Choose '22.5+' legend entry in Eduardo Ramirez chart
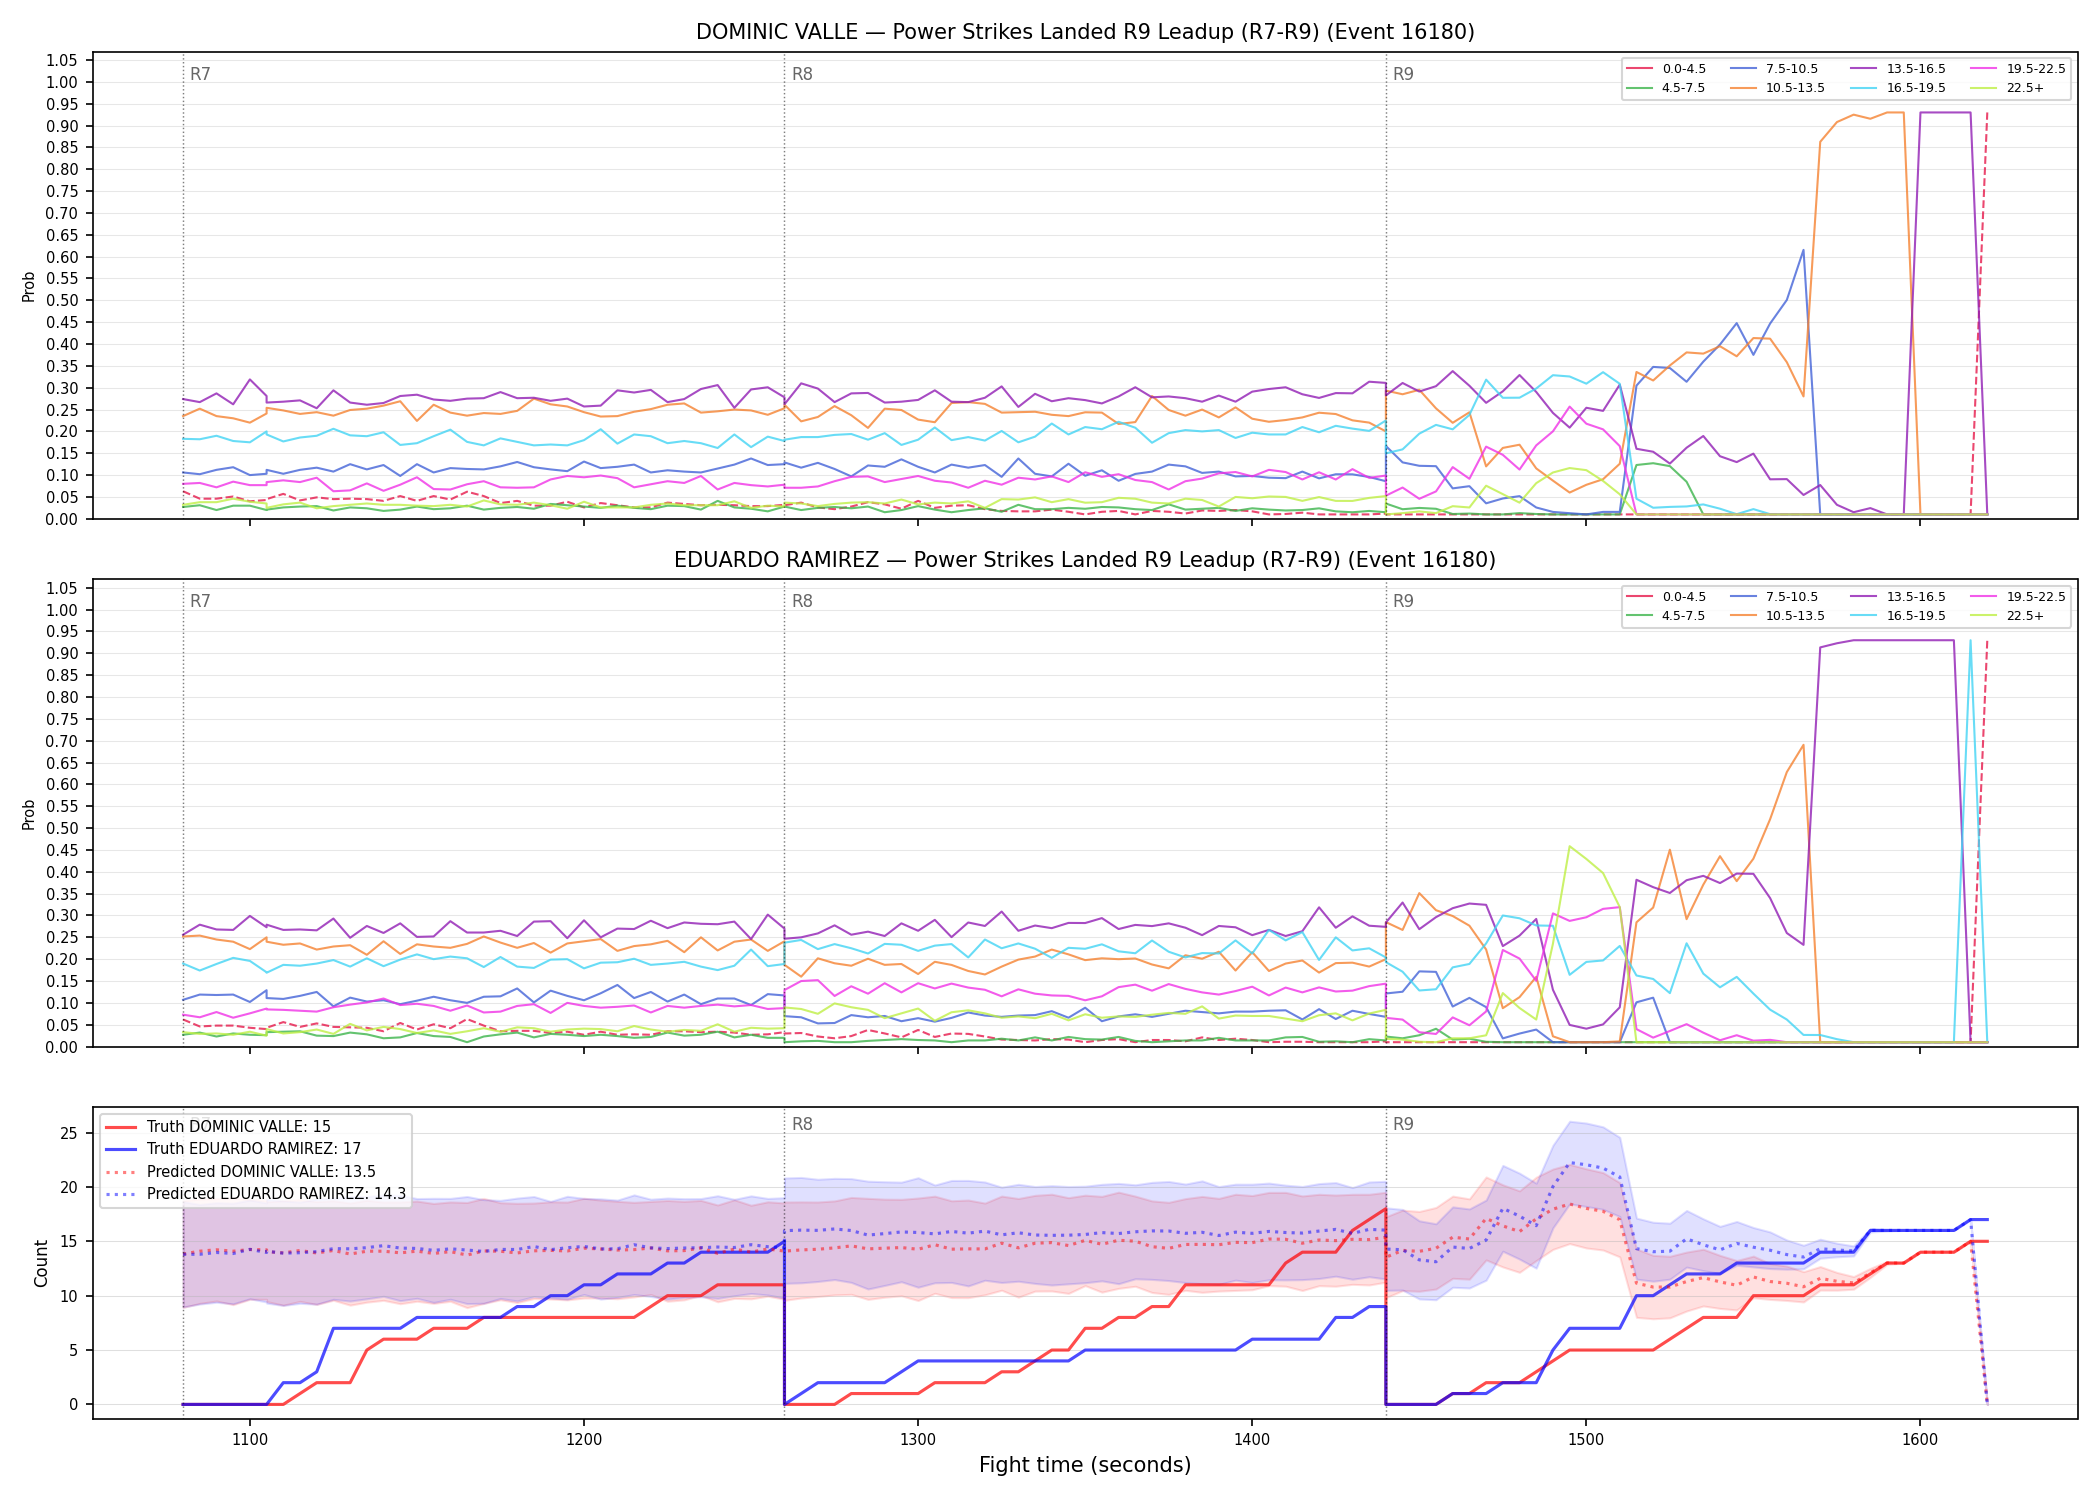The image size is (2100, 1500). click(2008, 616)
